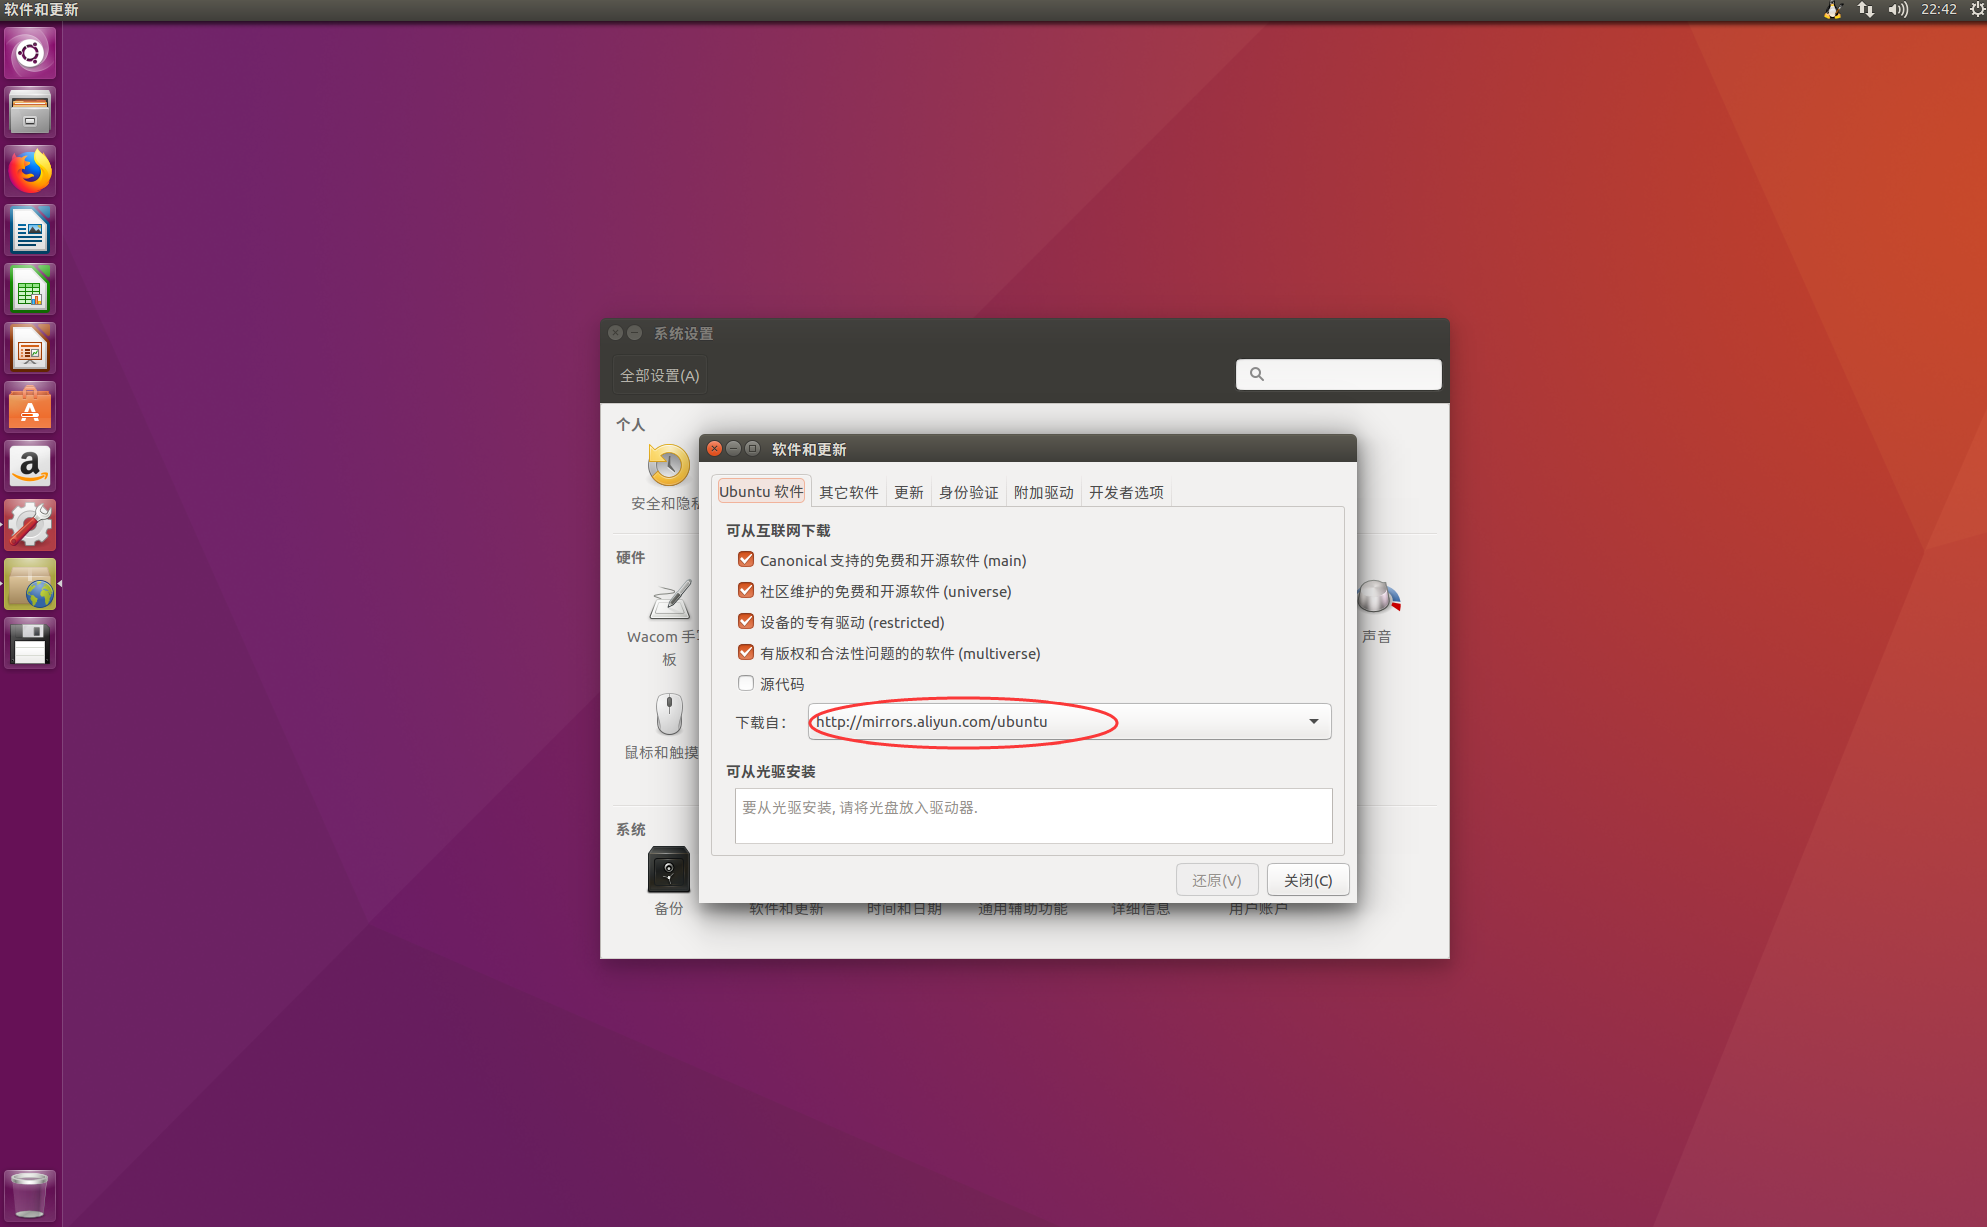The width and height of the screenshot is (1987, 1227).
Task: Open the 下载自 mirror server dropdown
Action: (x=1312, y=721)
